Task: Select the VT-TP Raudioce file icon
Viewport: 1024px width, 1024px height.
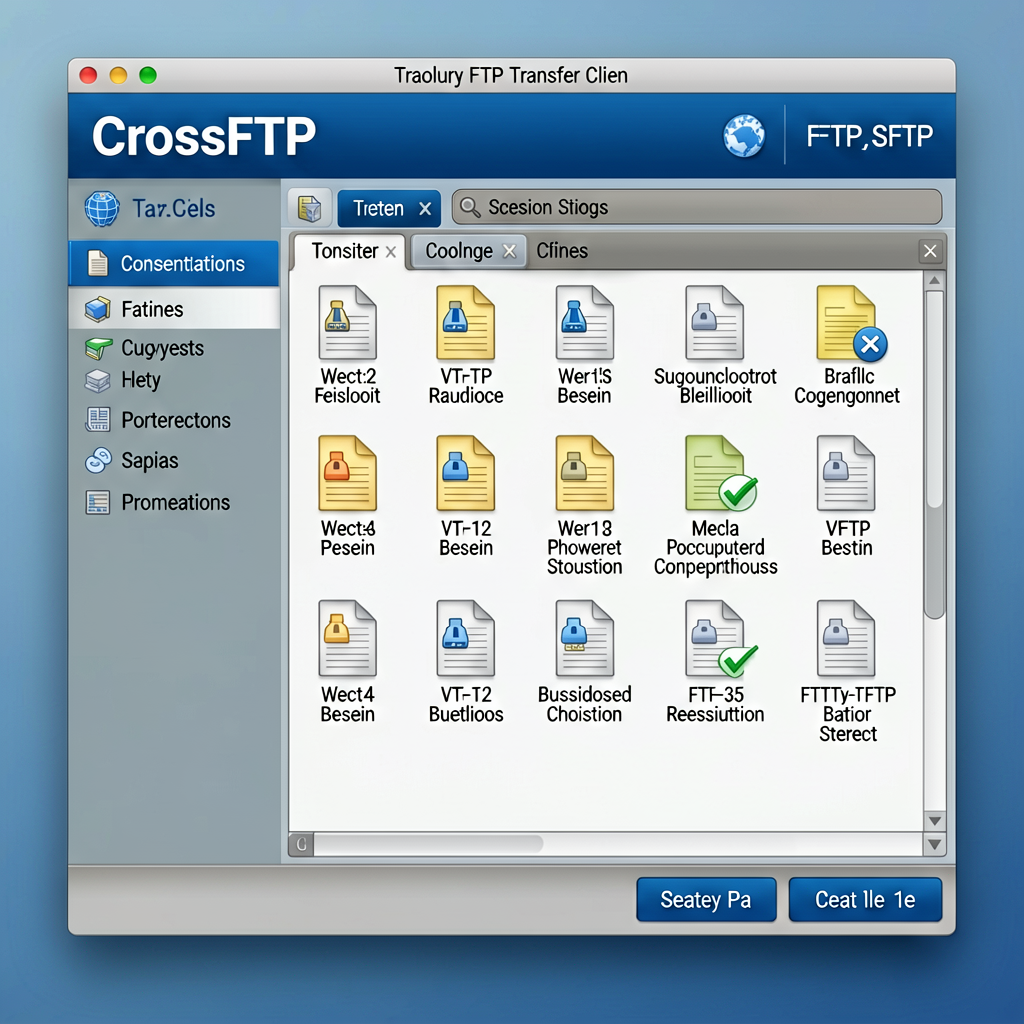Action: click(466, 323)
